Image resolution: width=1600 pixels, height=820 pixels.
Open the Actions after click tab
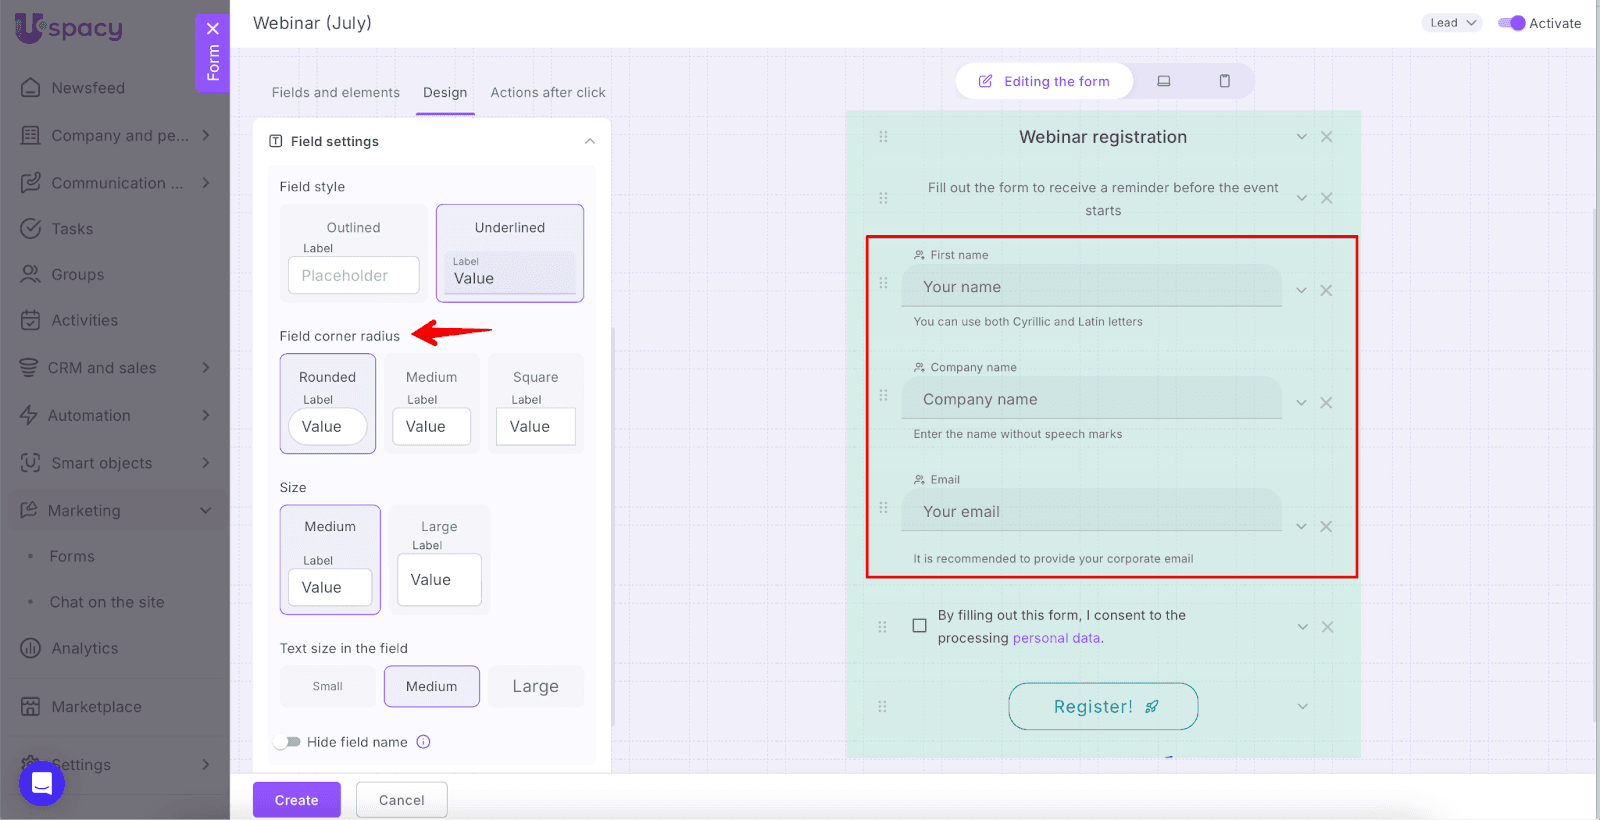pos(548,92)
